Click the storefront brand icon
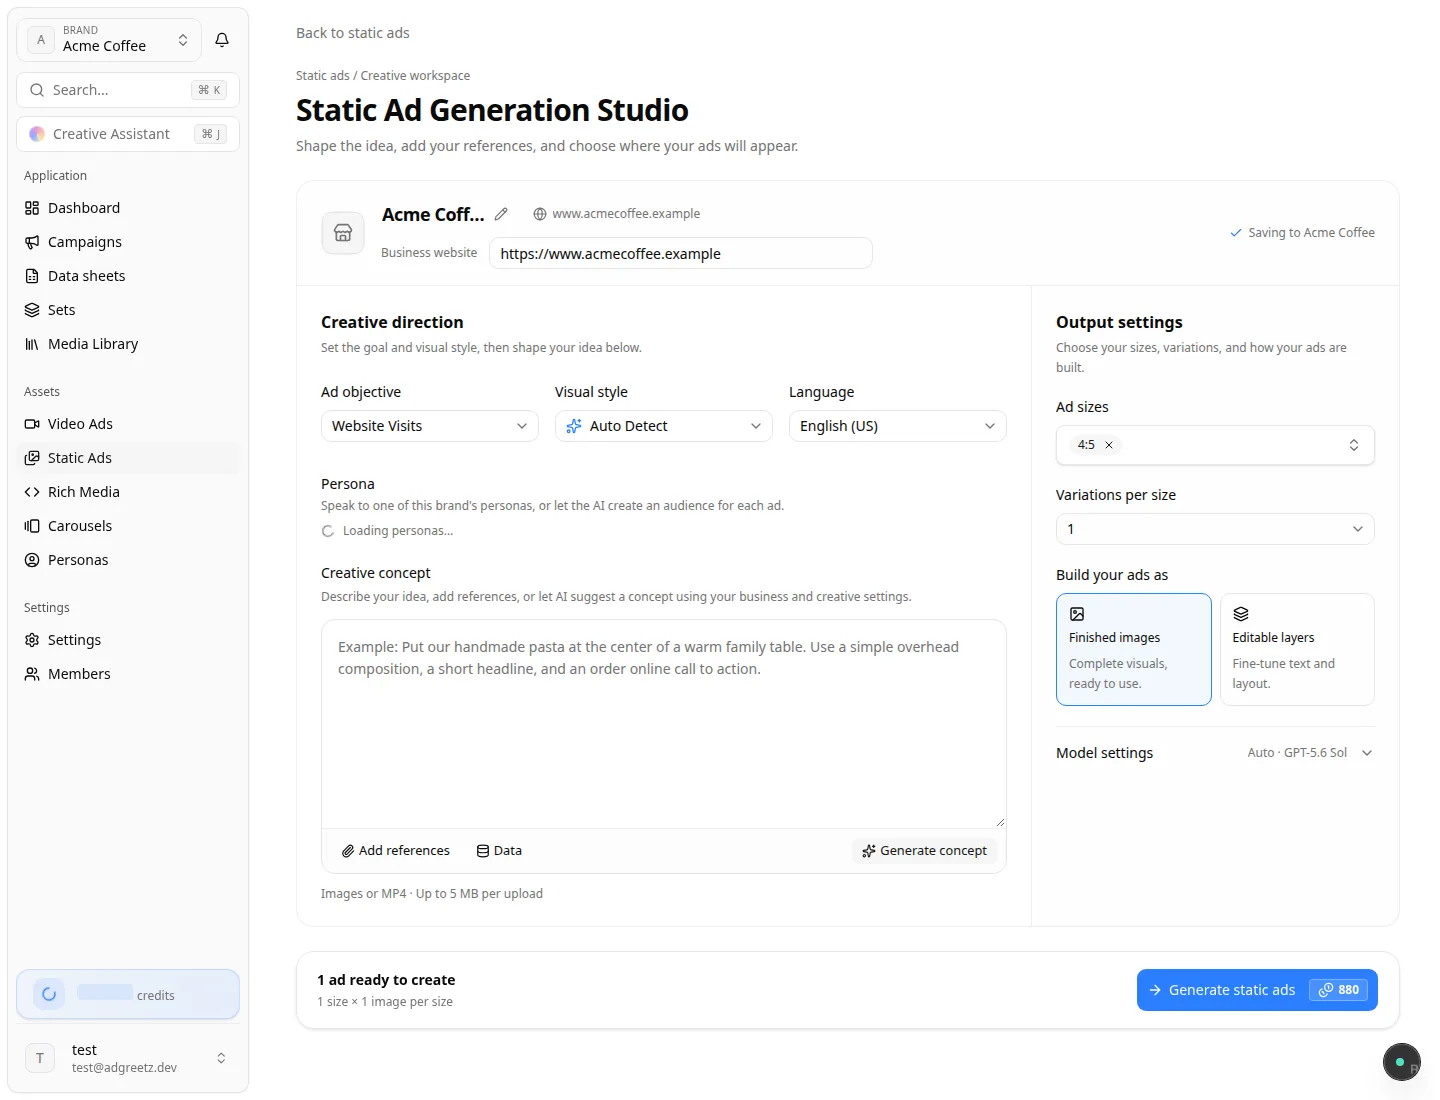The image size is (1440, 1100). (343, 233)
